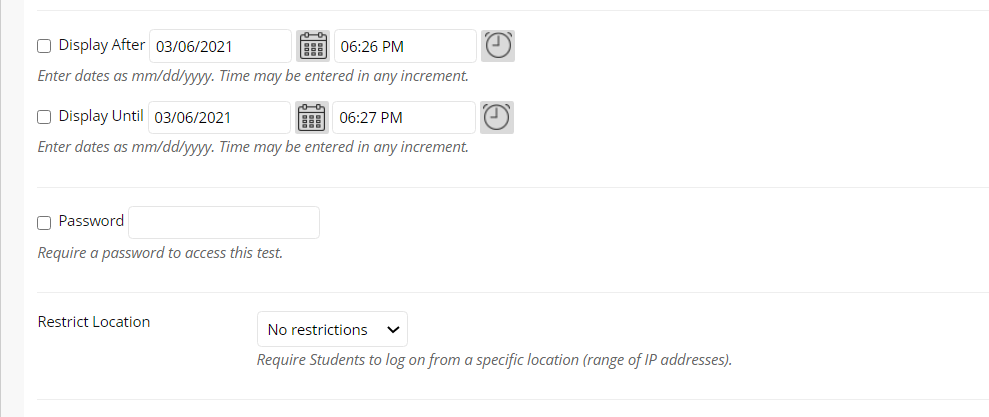989x417 pixels.
Task: Click the chevron arrow in Restrict Location dropdown
Action: coord(393,329)
